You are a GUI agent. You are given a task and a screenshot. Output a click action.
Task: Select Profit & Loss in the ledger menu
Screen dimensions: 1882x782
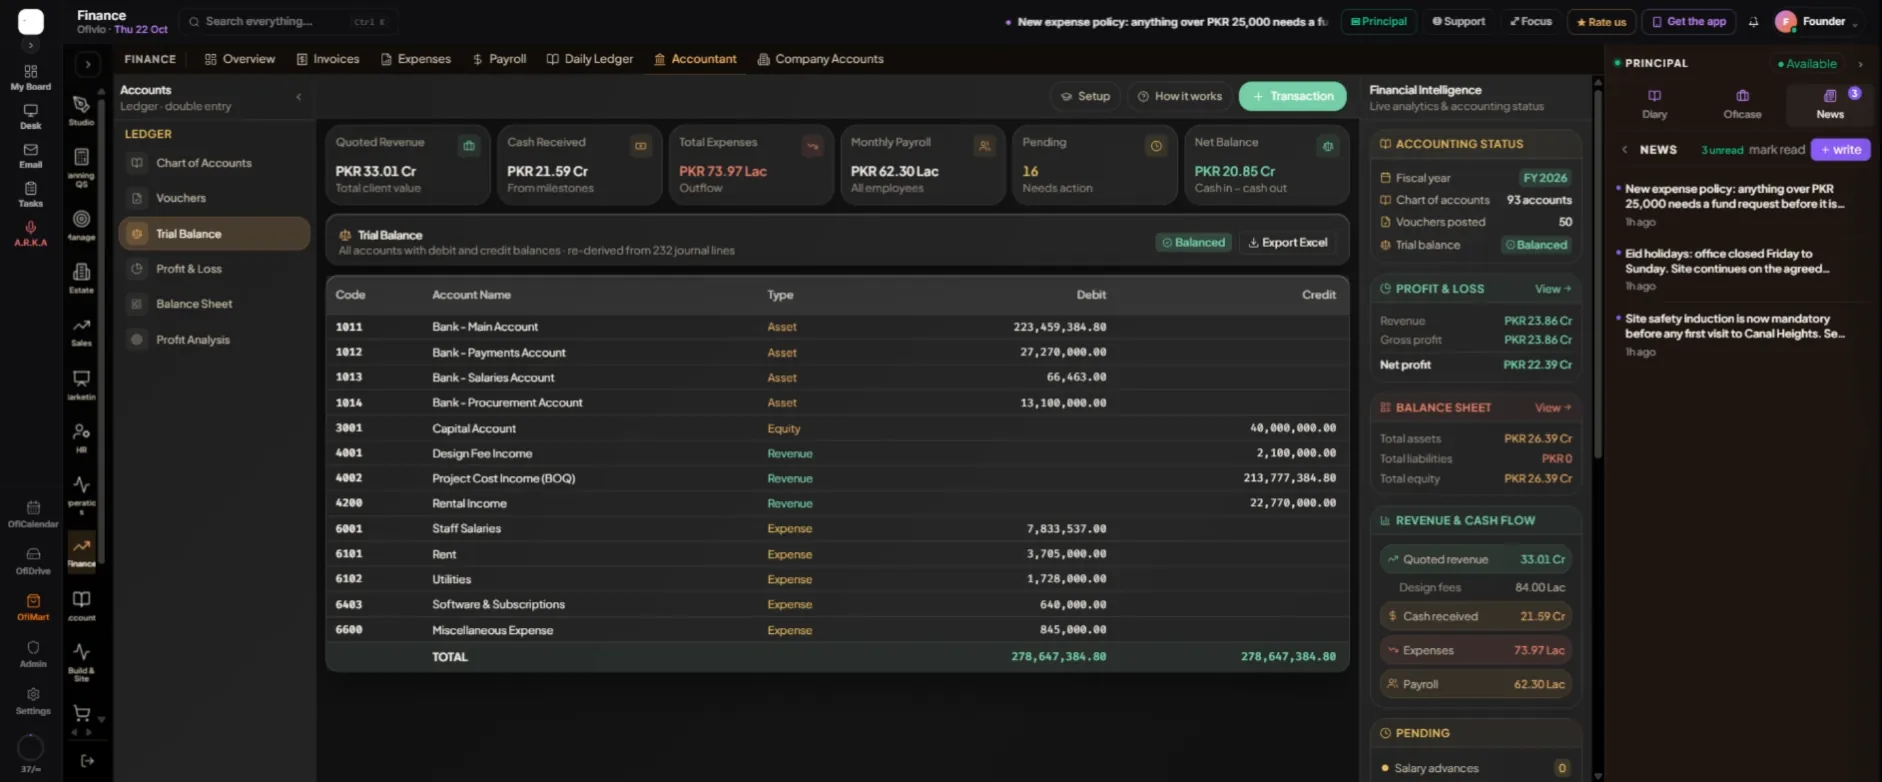[x=214, y=269]
